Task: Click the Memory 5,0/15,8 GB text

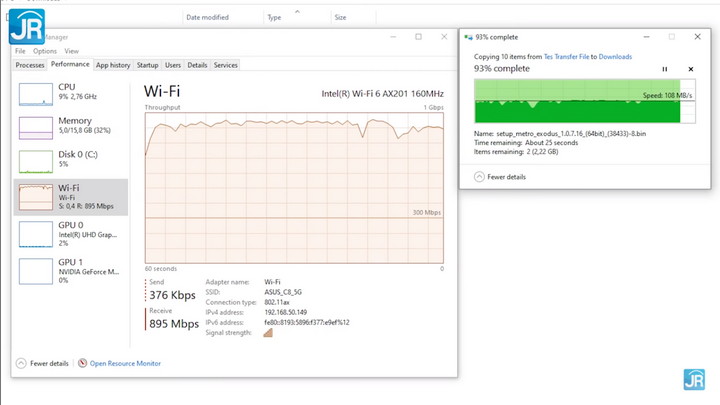Action: tap(84, 130)
